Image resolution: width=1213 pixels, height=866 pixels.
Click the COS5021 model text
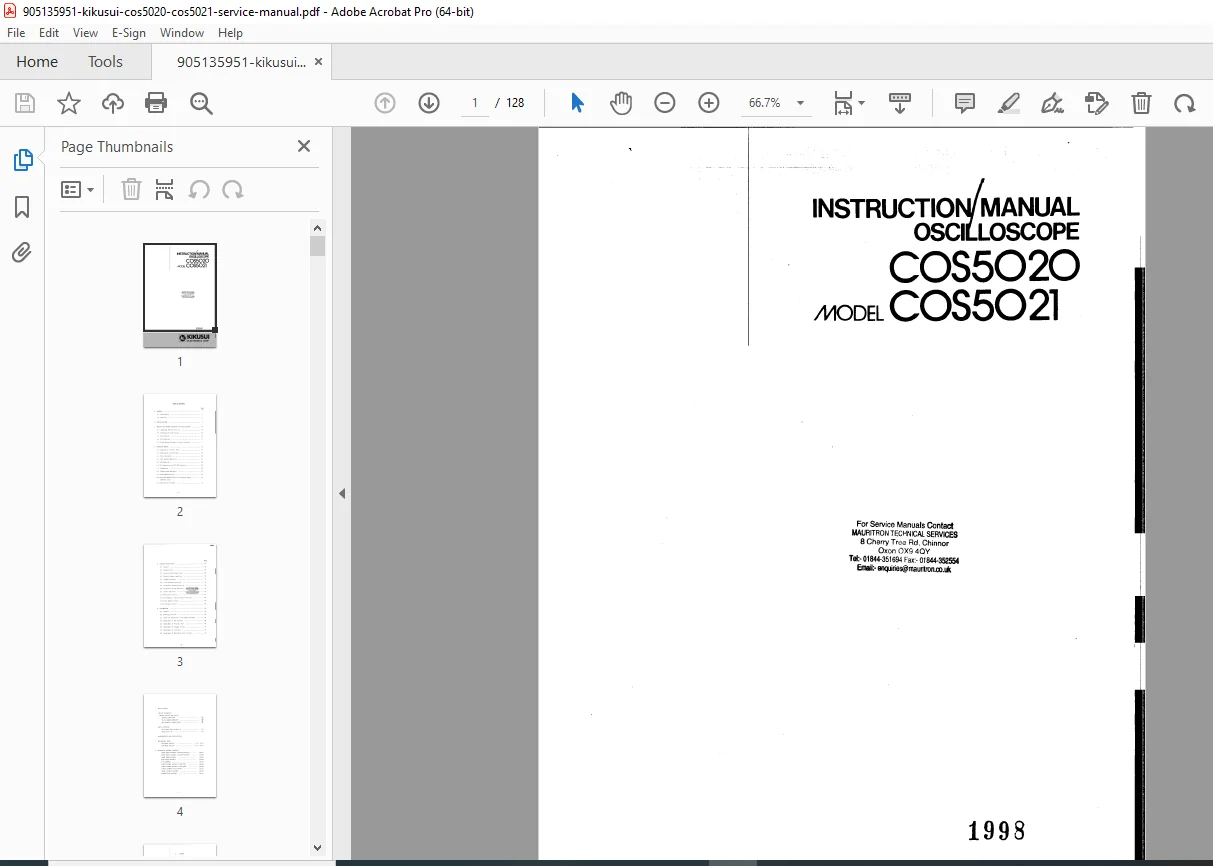click(x=974, y=306)
